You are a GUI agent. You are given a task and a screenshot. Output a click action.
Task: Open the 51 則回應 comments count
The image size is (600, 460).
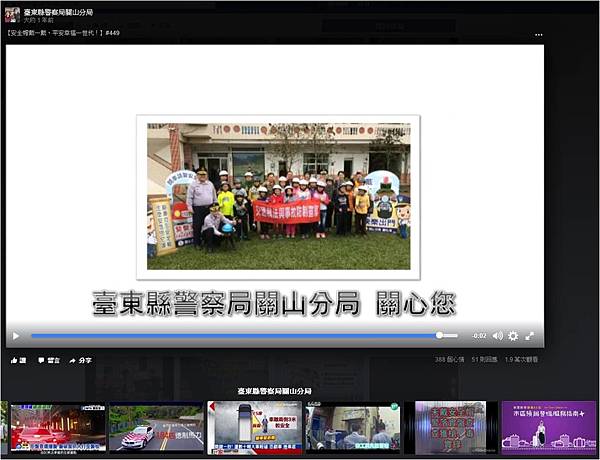point(484,359)
